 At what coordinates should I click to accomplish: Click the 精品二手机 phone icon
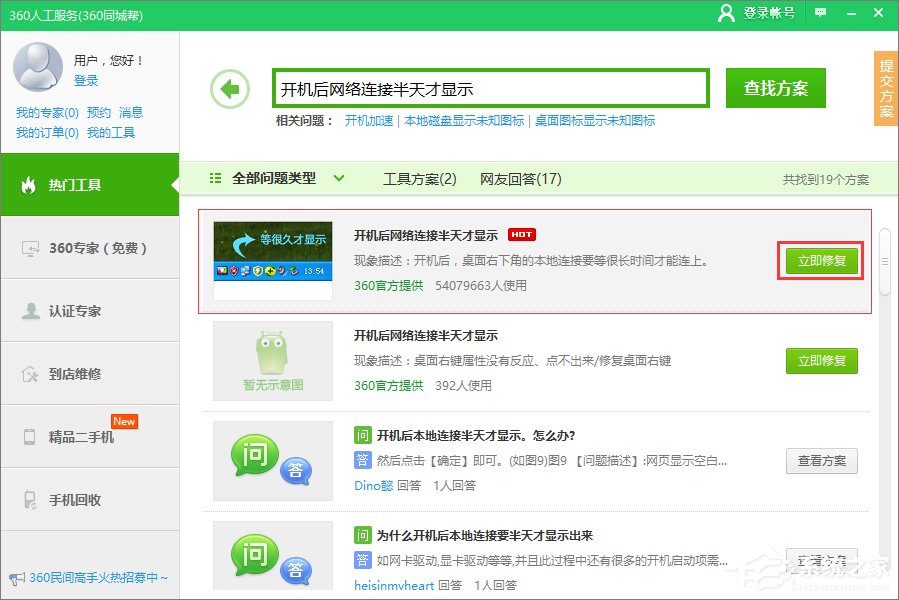tap(30, 435)
